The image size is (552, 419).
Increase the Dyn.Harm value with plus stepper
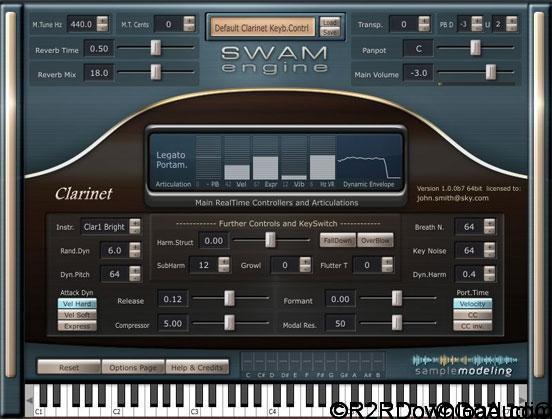[x=489, y=270]
